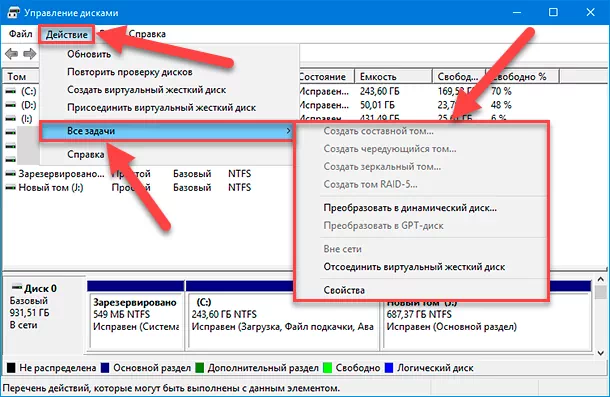Open Свойства from the submenu
Viewport: 610px width, 397px height.
tap(344, 290)
